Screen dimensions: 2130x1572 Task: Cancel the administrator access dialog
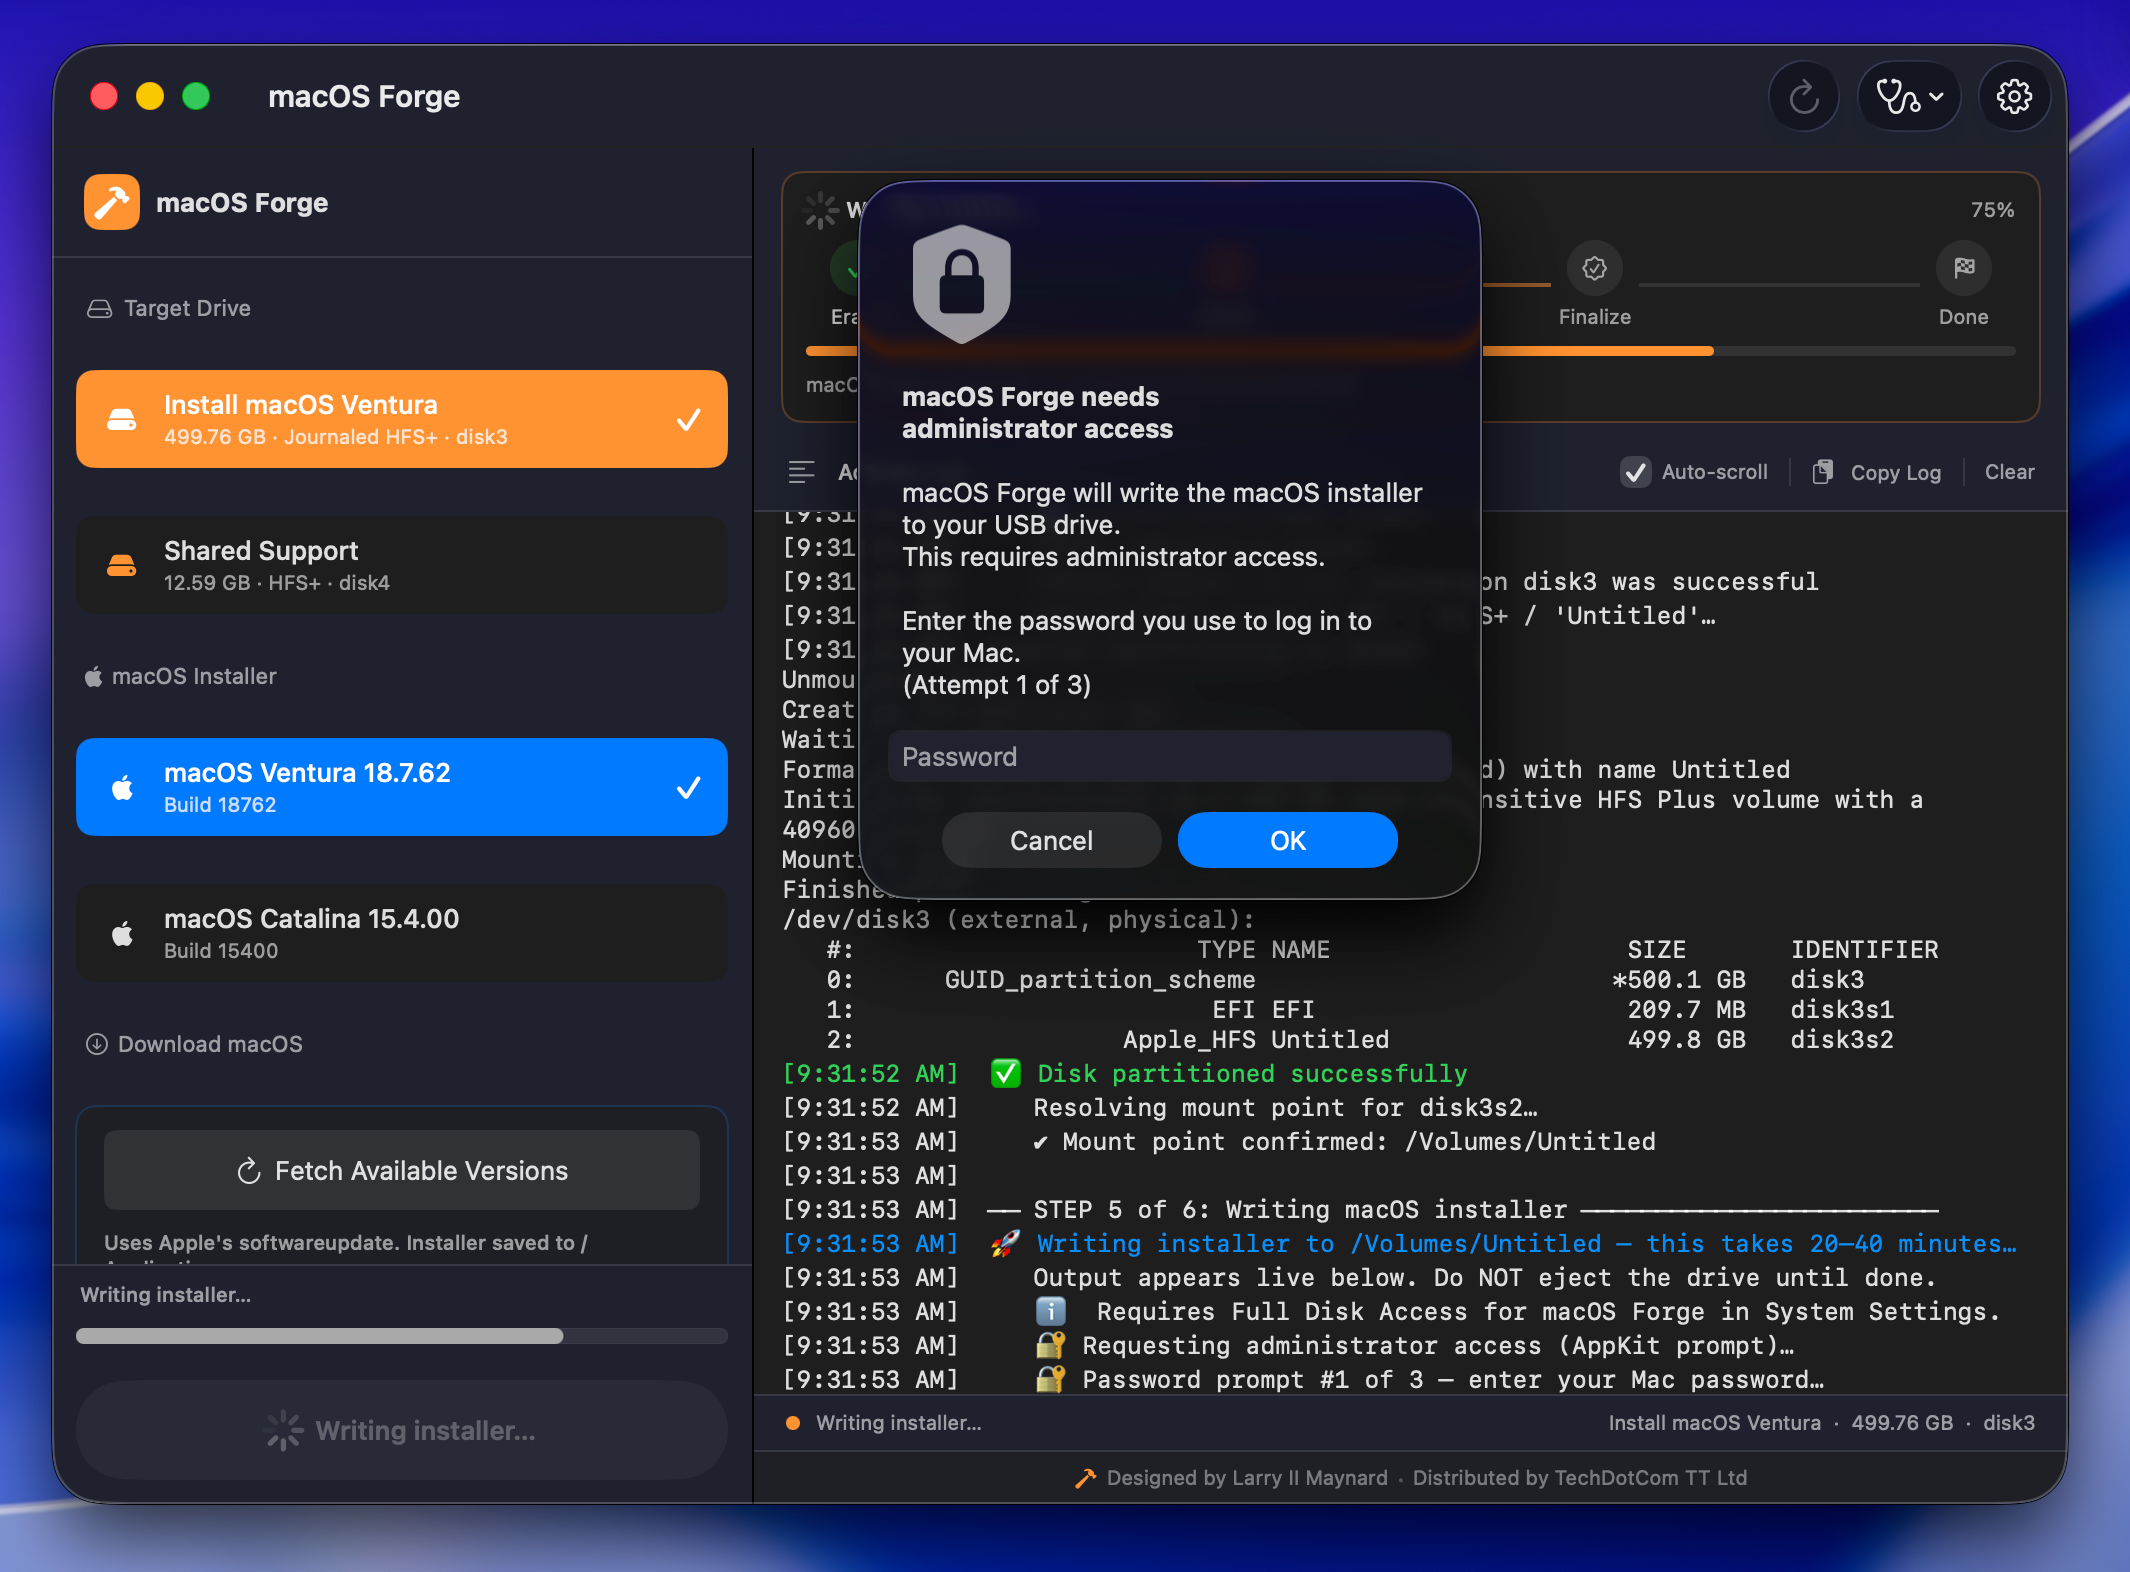click(x=1052, y=840)
